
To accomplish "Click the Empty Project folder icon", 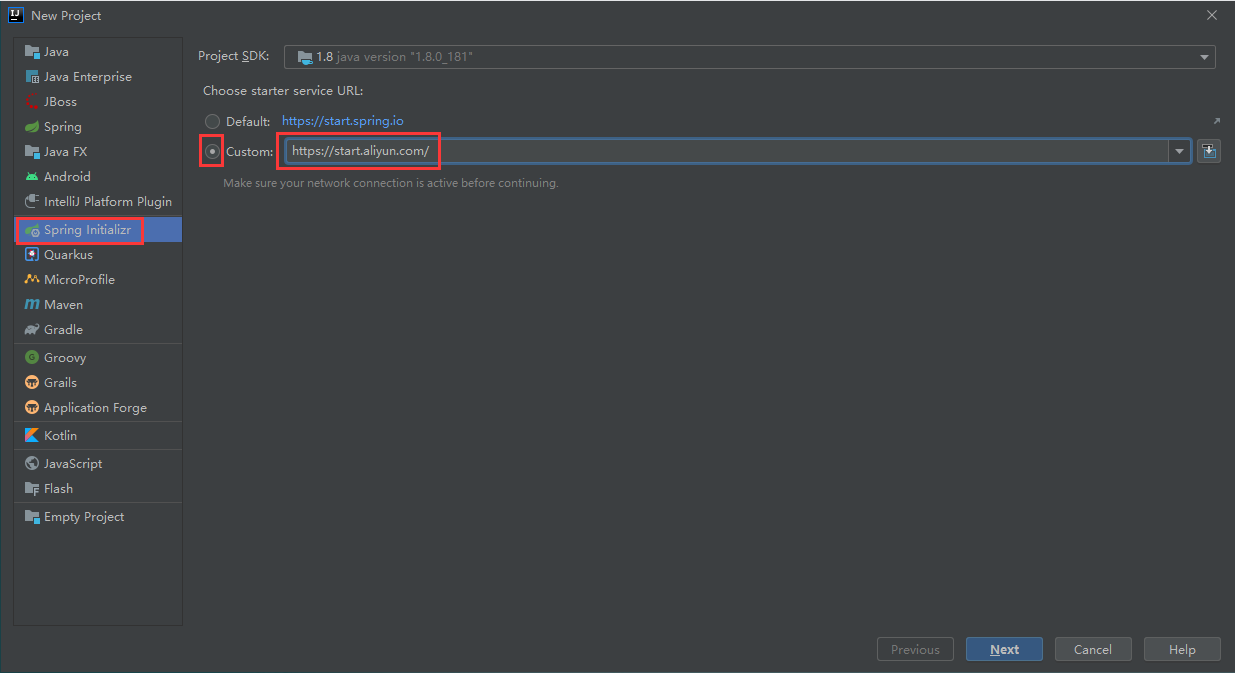I will (x=32, y=517).
